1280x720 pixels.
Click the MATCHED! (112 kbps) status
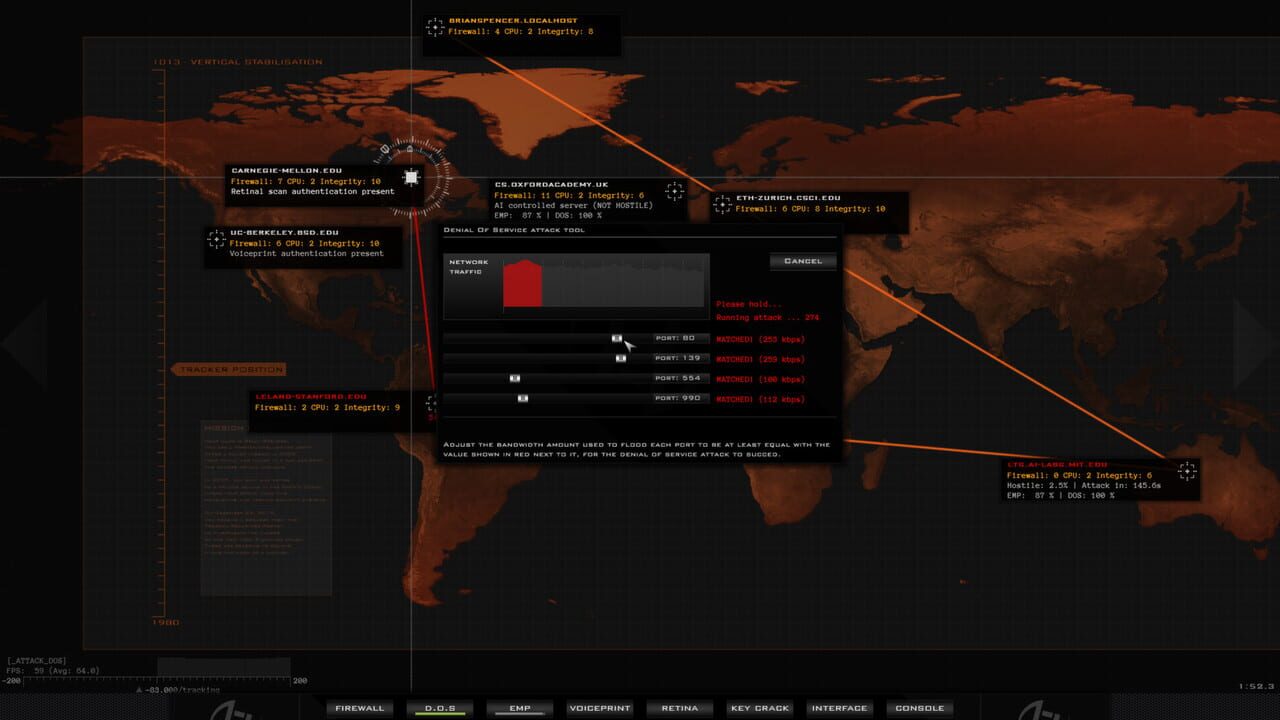(x=760, y=399)
